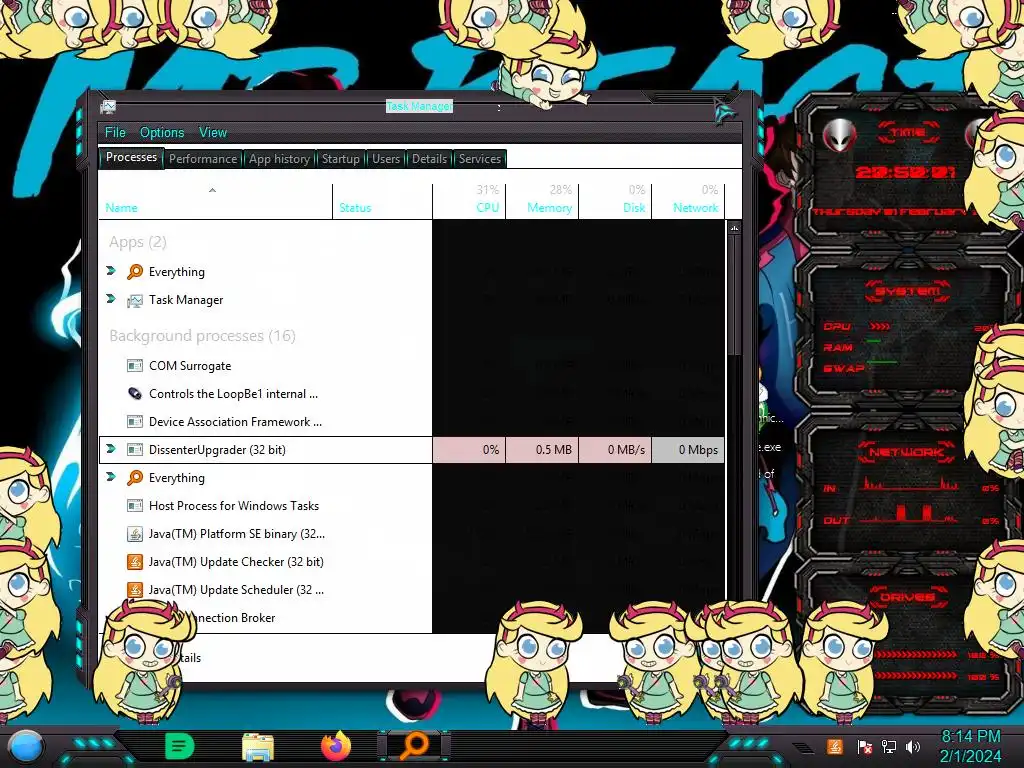Click the Task Manager title bar icon

(x=108, y=106)
